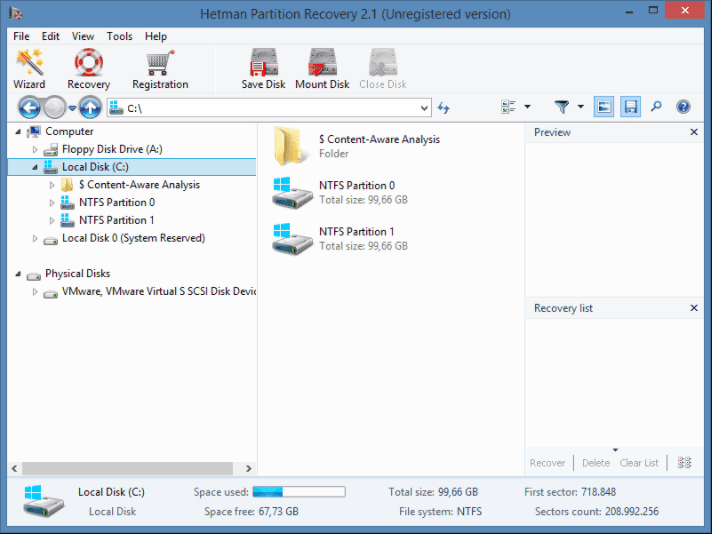
Task: Select Floppy Disk Drive (A:) in tree
Action: pos(112,149)
